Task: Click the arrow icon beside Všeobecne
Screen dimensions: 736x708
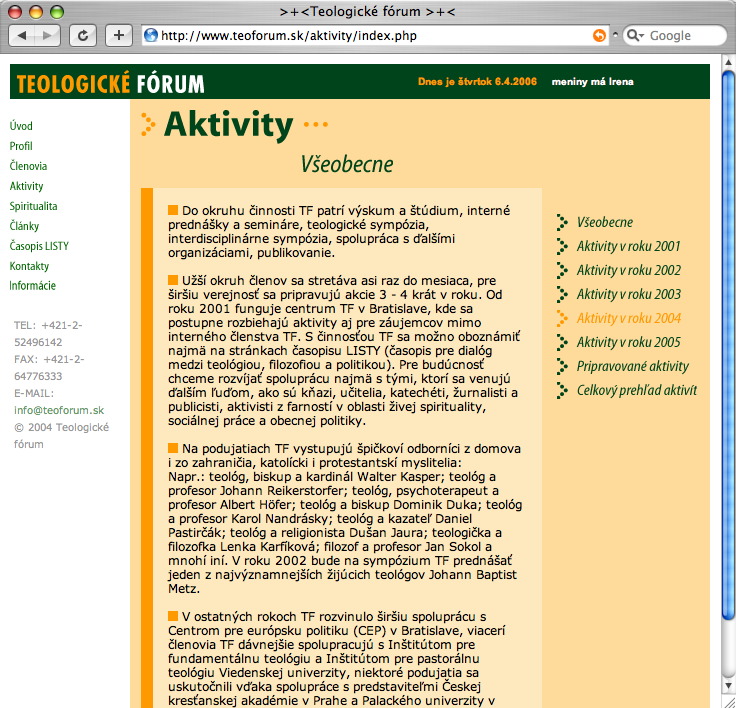Action: click(562, 223)
